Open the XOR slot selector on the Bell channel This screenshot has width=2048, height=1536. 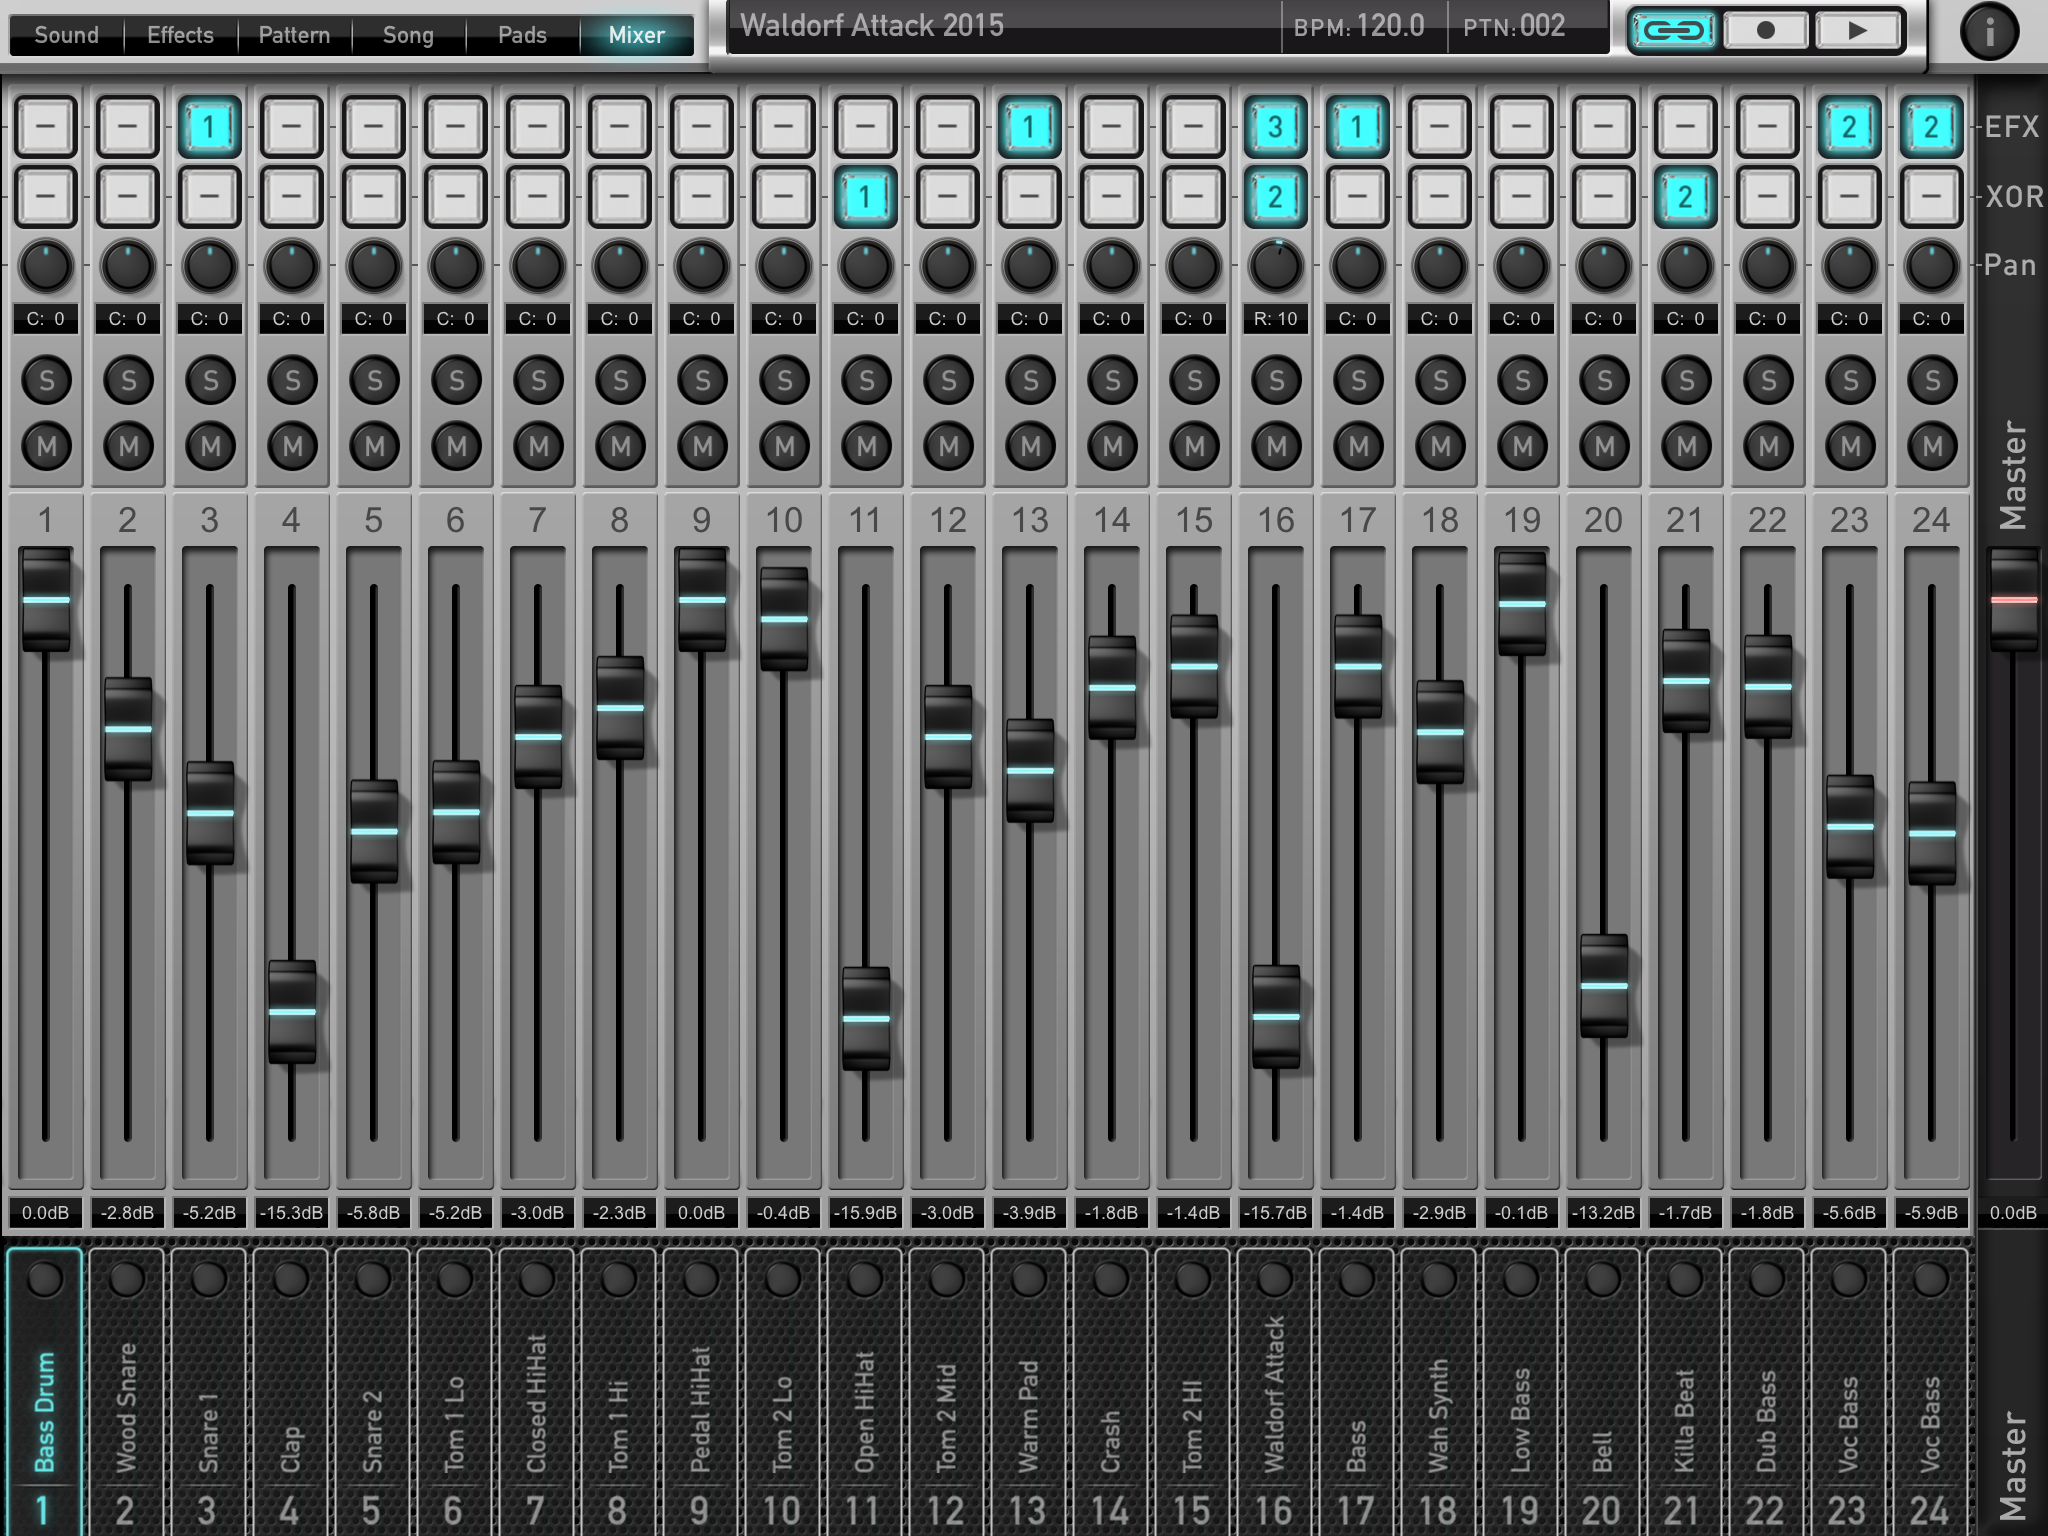click(x=1603, y=196)
